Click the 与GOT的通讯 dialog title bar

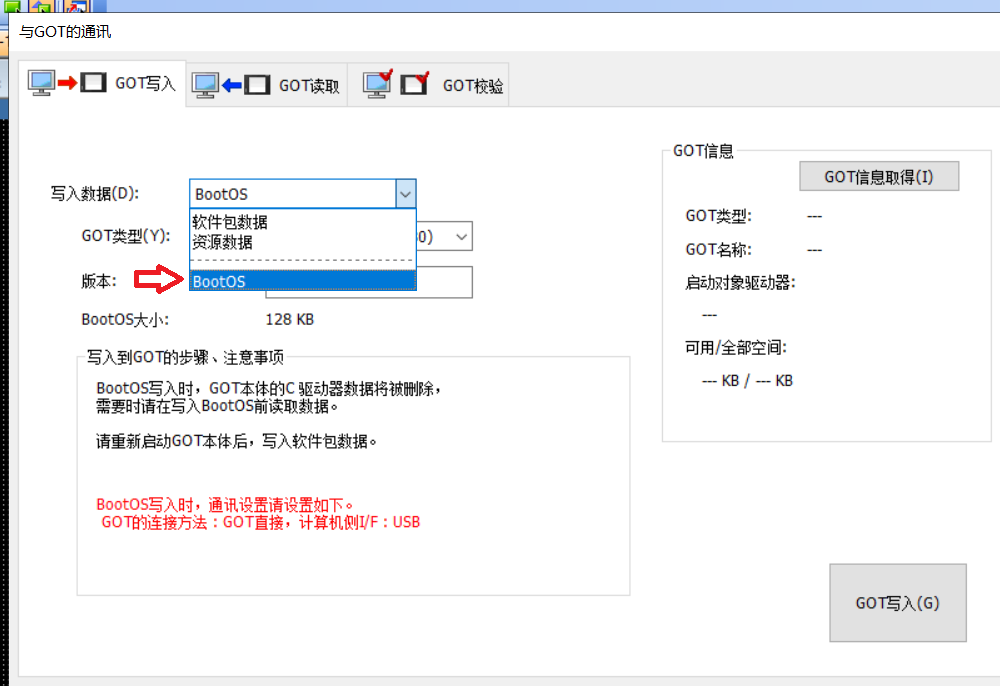pyautogui.click(x=500, y=32)
